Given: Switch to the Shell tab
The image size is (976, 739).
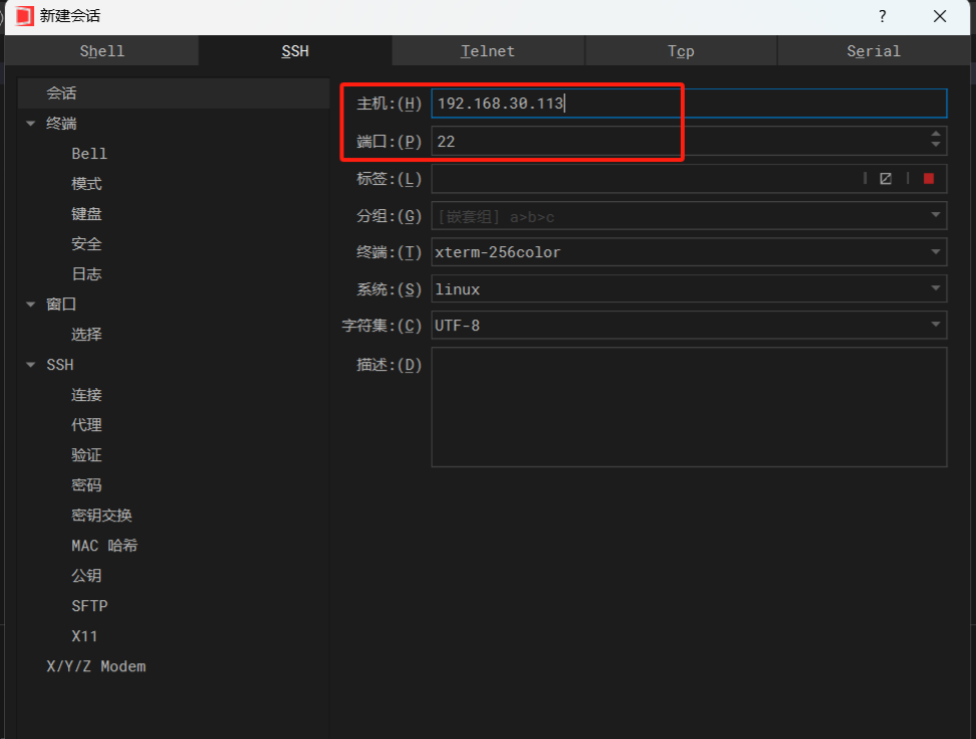Looking at the screenshot, I should [x=102, y=51].
